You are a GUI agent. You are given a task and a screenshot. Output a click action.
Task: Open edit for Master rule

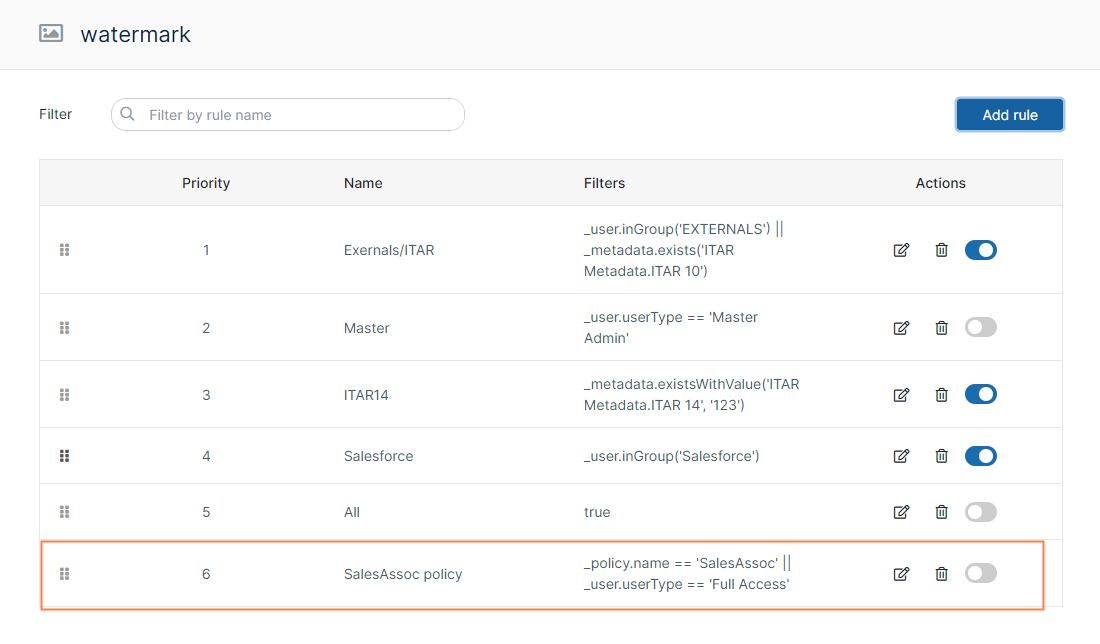click(901, 327)
